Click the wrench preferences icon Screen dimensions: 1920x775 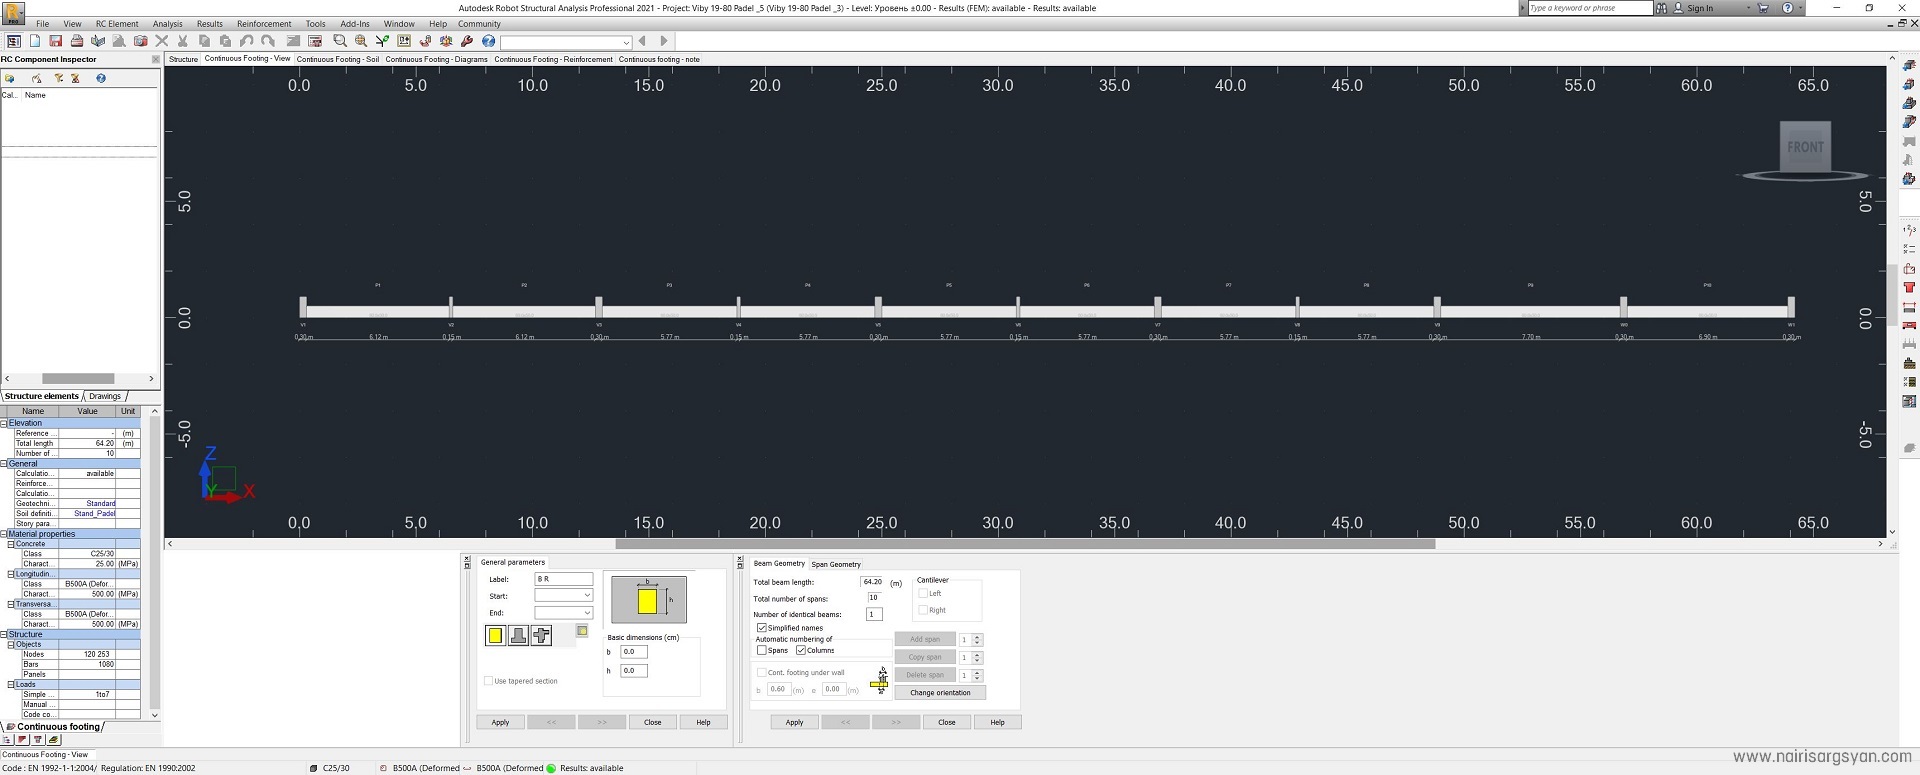[467, 41]
